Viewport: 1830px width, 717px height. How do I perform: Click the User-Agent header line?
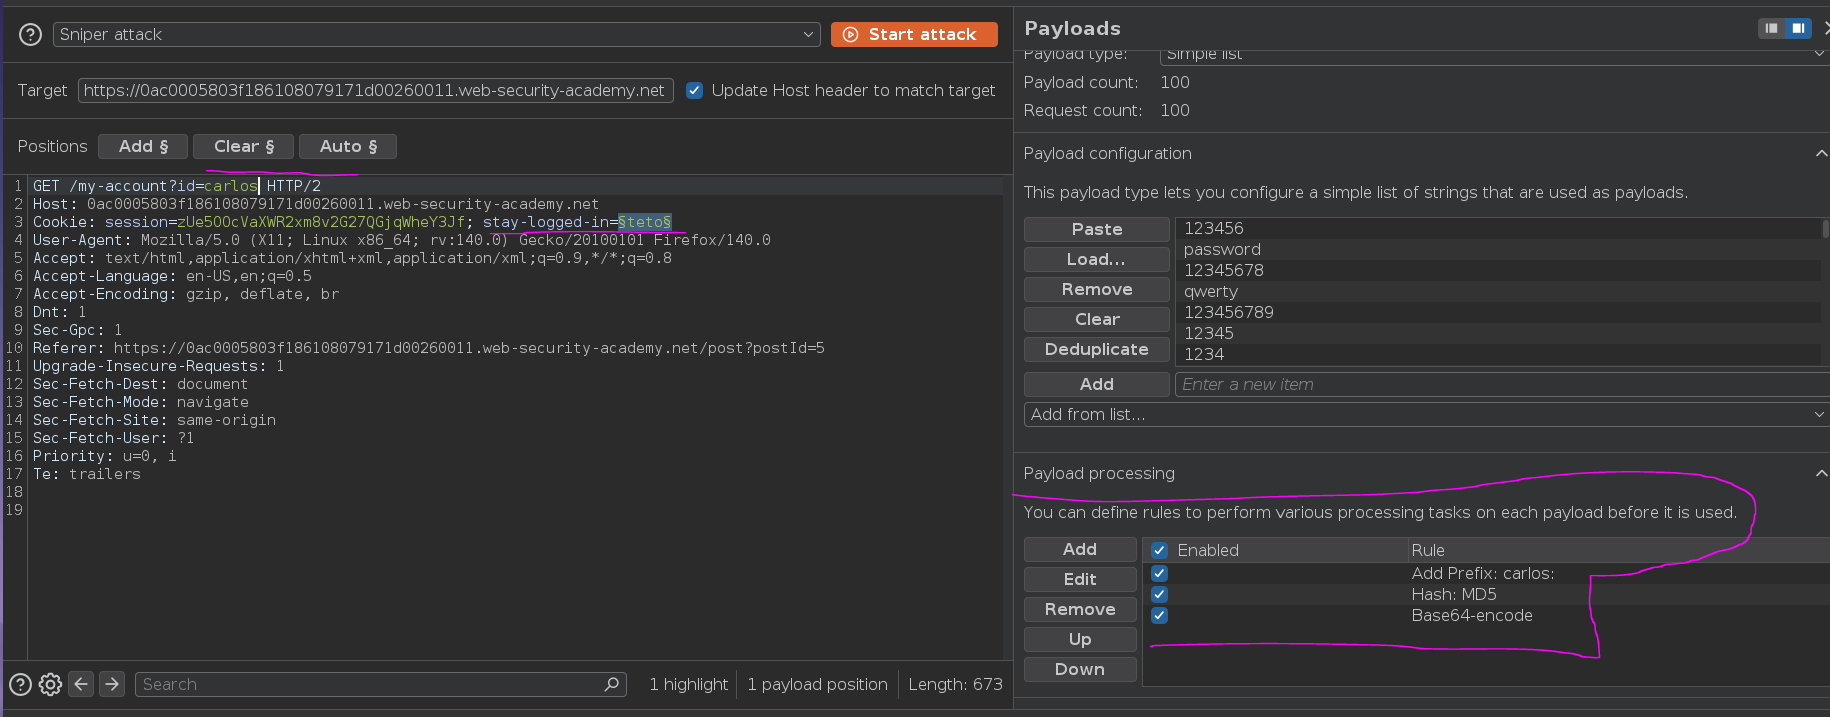tap(402, 240)
